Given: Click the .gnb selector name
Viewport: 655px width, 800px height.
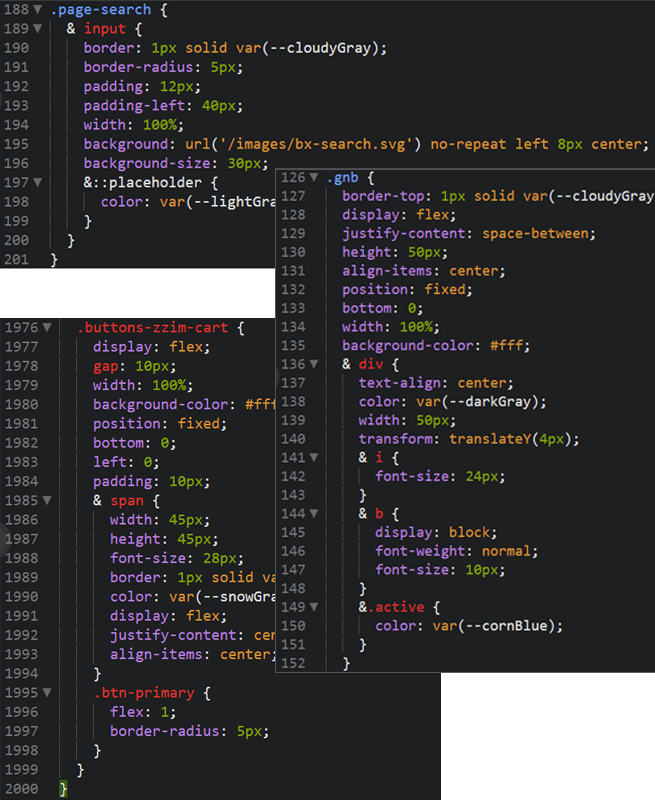Looking at the screenshot, I should pos(342,178).
